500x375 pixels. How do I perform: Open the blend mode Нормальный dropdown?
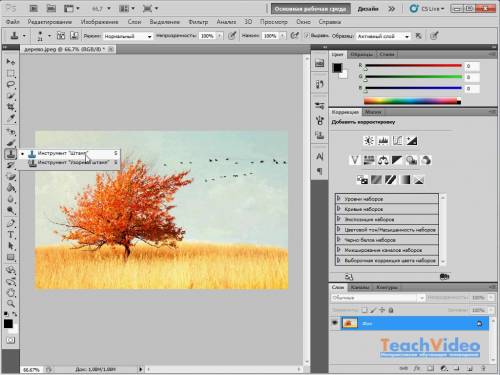[128, 36]
